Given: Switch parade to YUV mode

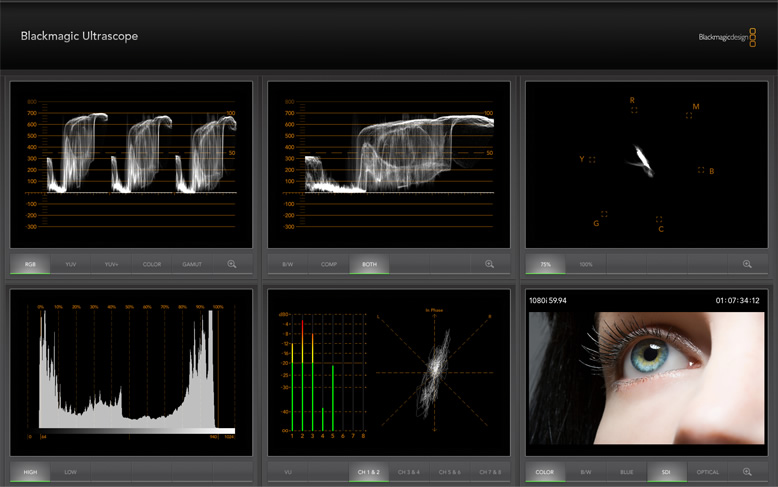Looking at the screenshot, I should click(71, 264).
